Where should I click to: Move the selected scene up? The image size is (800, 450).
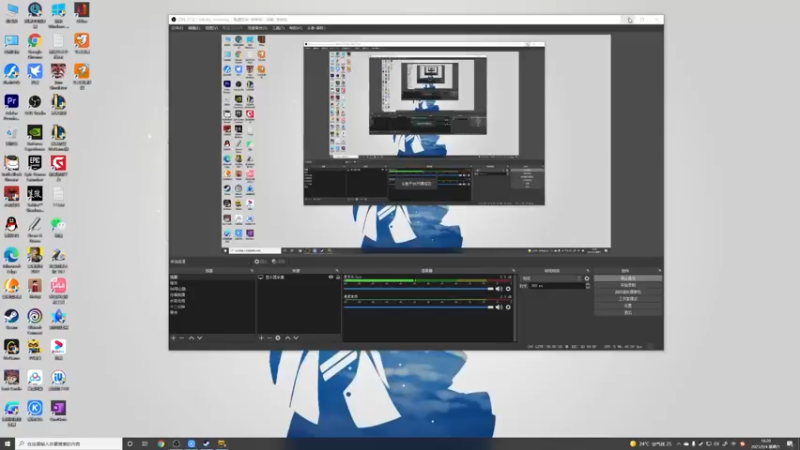click(191, 338)
